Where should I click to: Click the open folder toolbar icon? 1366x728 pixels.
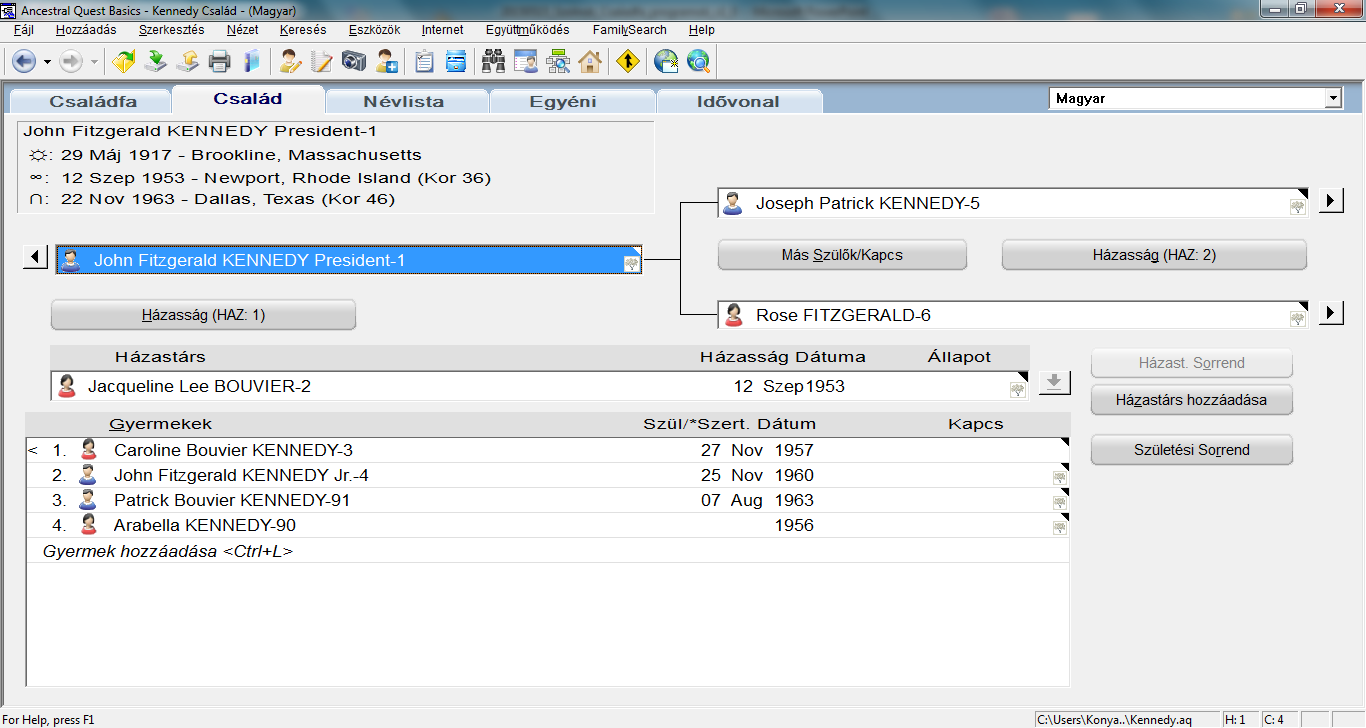[123, 62]
